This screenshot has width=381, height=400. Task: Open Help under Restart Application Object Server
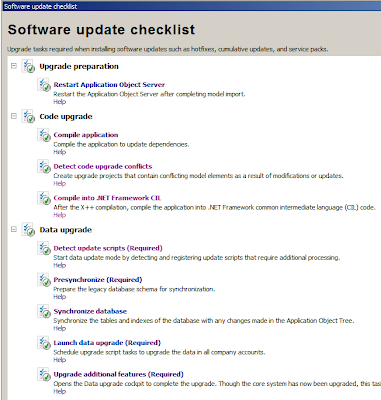pyautogui.click(x=60, y=102)
